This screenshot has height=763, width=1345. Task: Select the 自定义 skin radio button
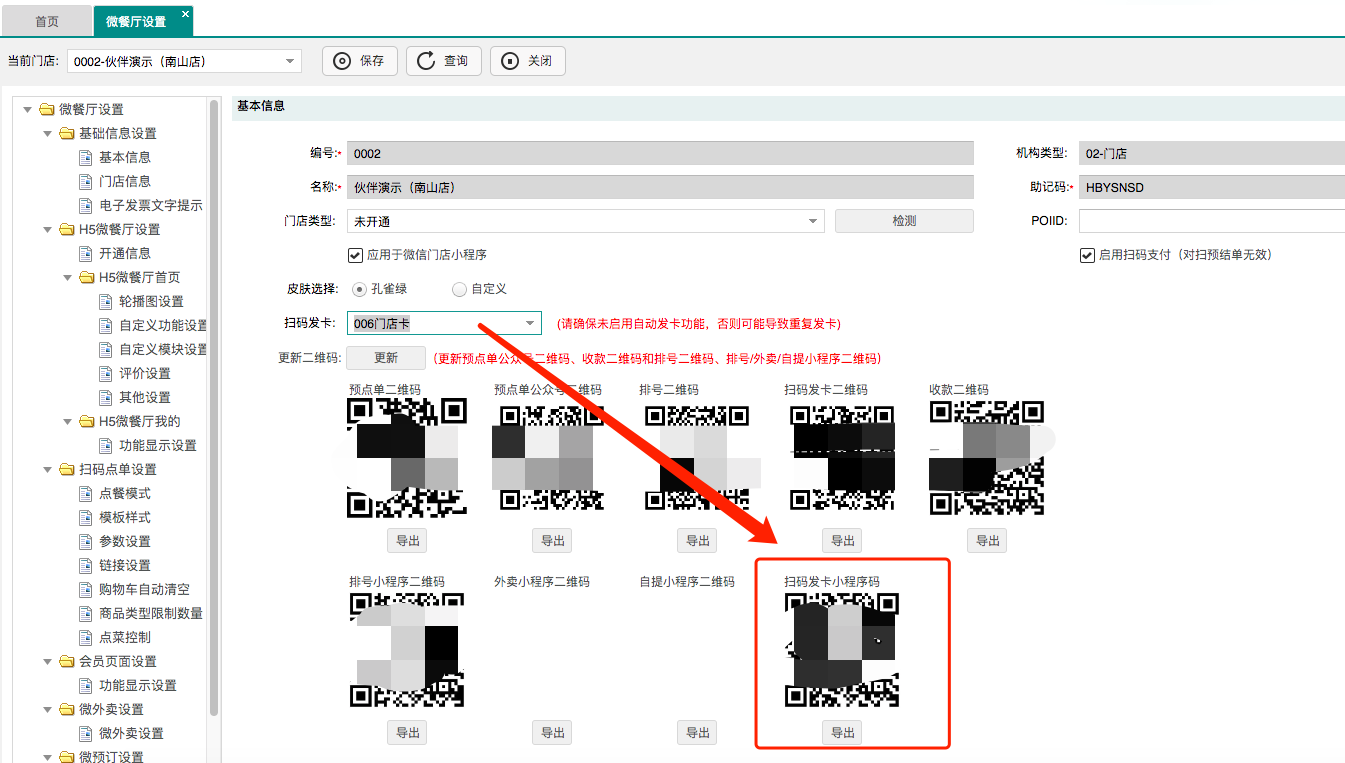(459, 289)
